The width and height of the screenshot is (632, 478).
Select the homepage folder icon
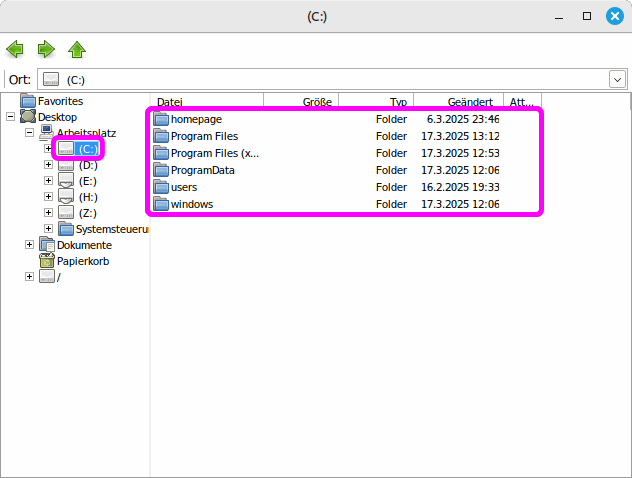[x=161, y=119]
